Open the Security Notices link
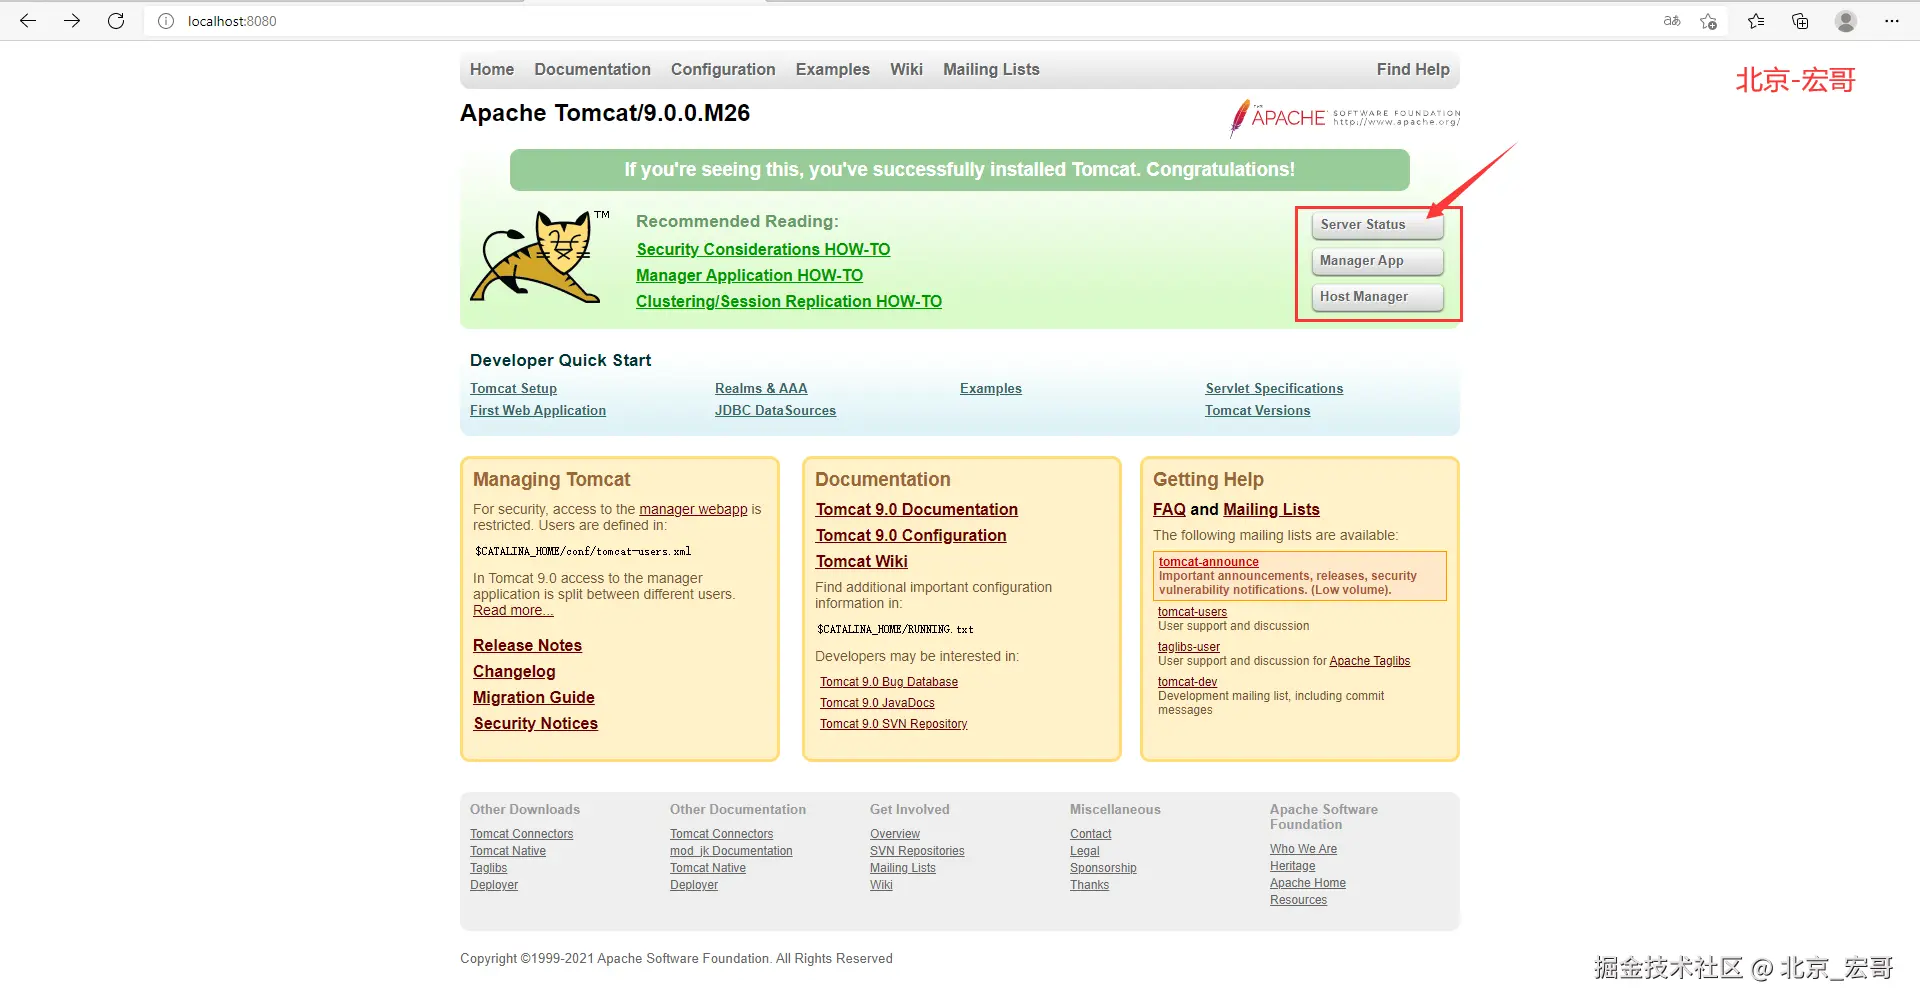This screenshot has height=1008, width=1920. click(535, 723)
